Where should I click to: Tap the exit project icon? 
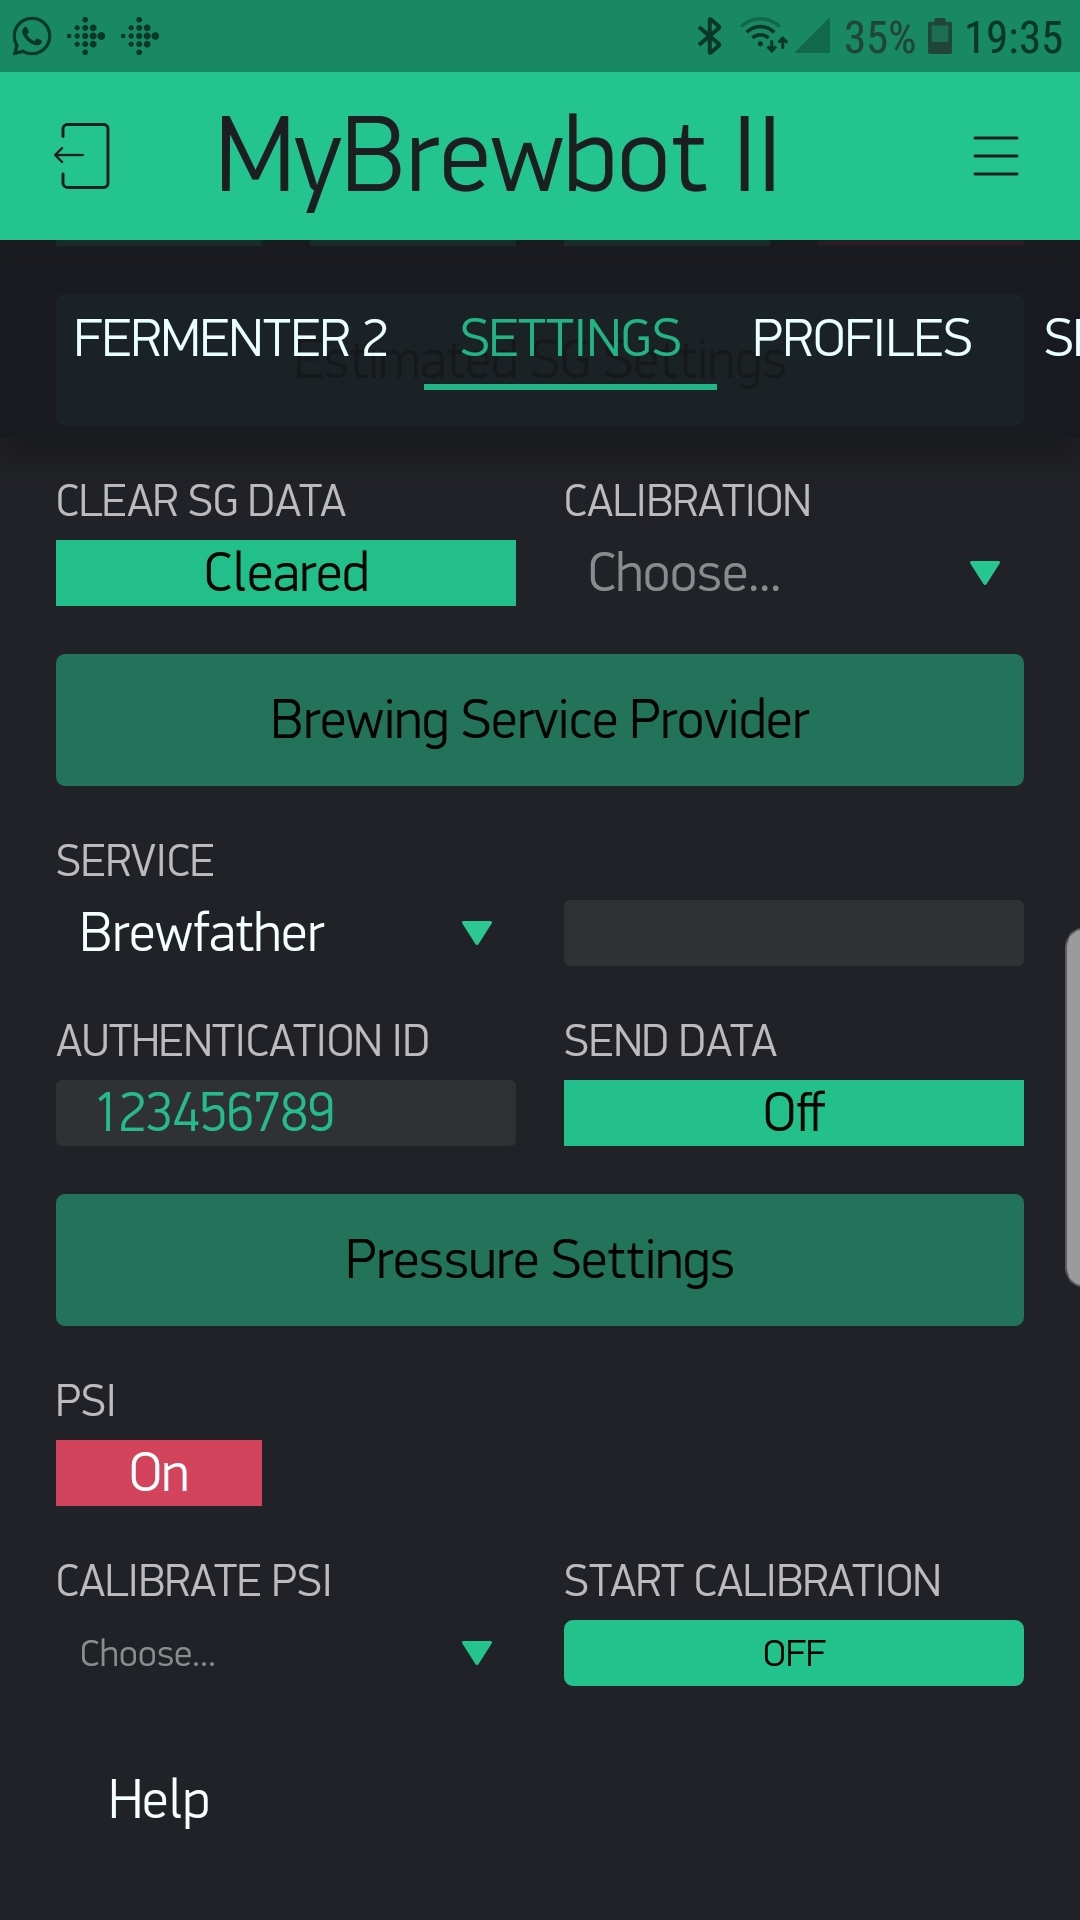(x=82, y=156)
